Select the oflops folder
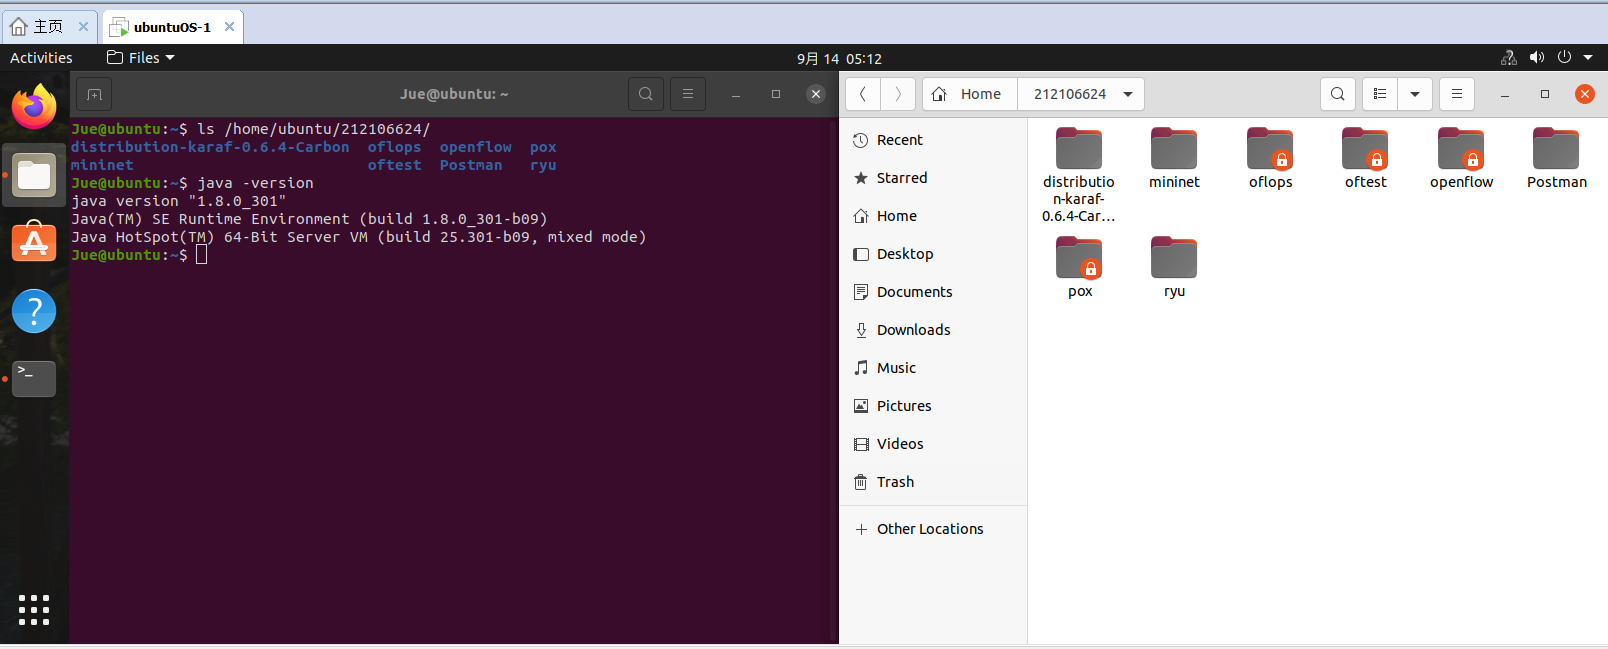 (1270, 158)
